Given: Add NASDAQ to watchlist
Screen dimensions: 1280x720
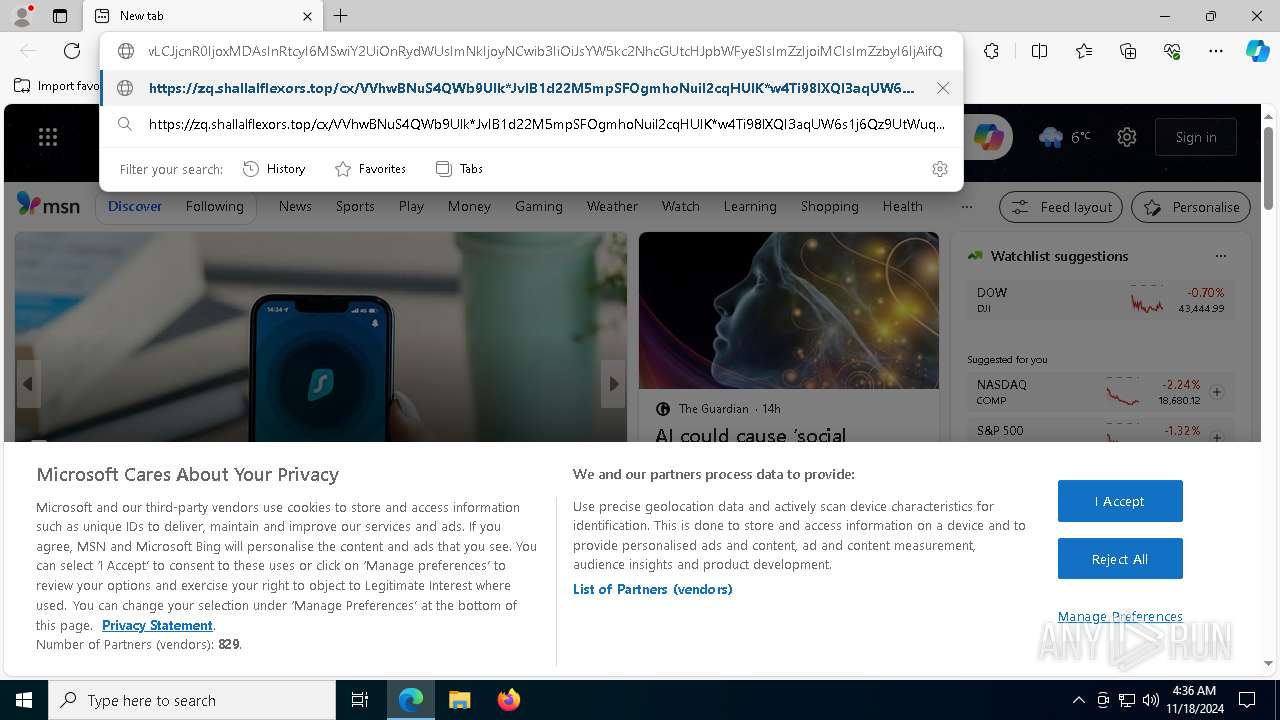Looking at the screenshot, I should click(x=1217, y=392).
